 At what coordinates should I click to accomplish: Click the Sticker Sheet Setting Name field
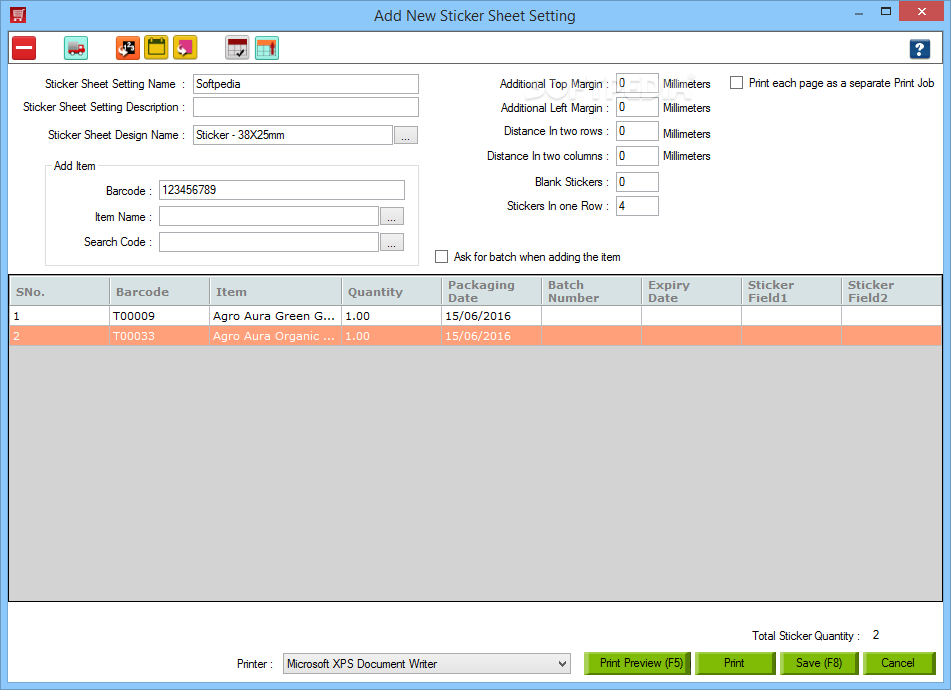tap(306, 84)
